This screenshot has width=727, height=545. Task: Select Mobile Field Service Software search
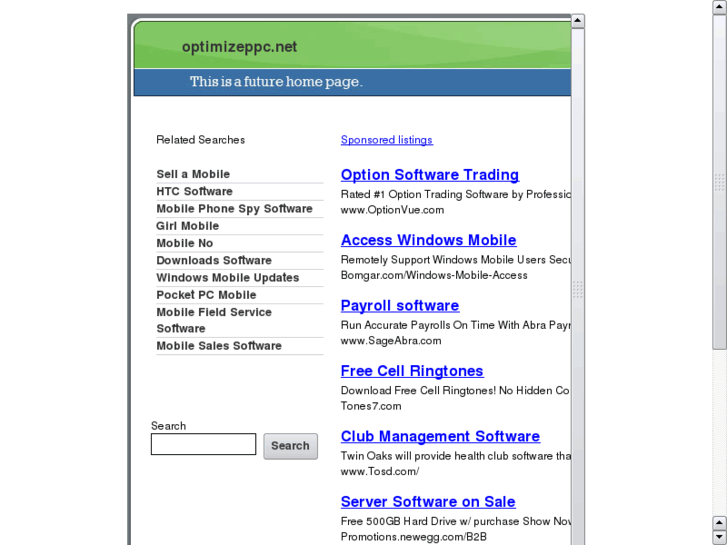point(214,320)
